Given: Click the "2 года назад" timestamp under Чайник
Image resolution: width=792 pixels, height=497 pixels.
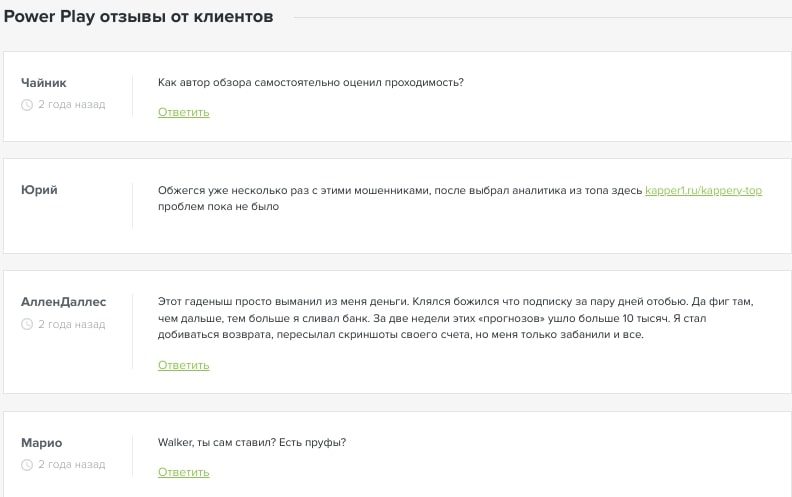Looking at the screenshot, I should (x=71, y=105).
